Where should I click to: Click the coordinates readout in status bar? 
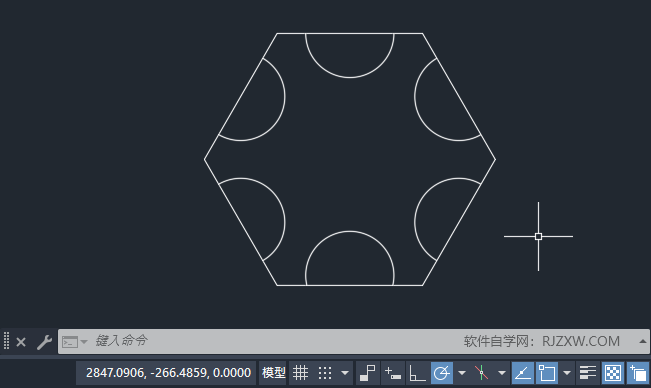click(168, 373)
